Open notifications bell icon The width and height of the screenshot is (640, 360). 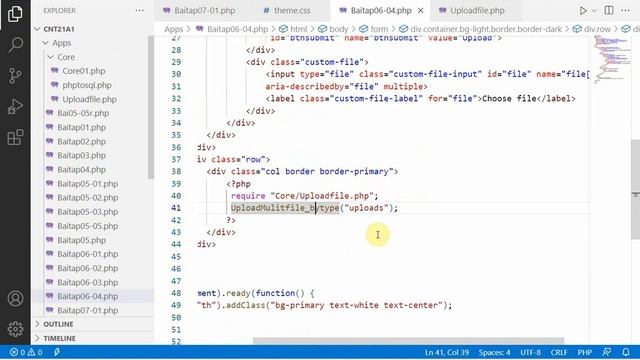[x=626, y=352]
